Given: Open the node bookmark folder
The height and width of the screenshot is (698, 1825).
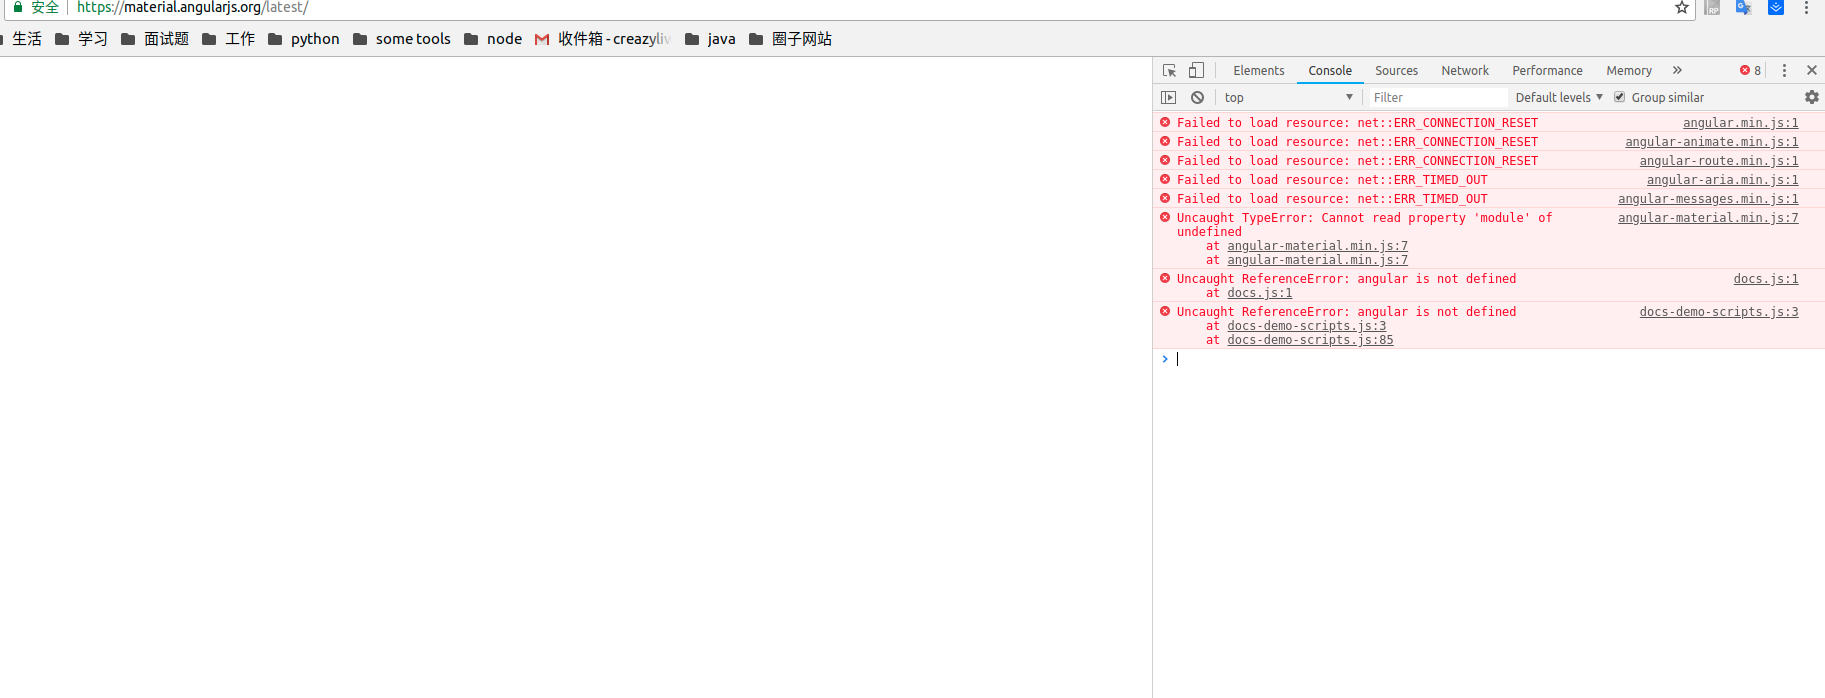Looking at the screenshot, I should pyautogui.click(x=493, y=39).
